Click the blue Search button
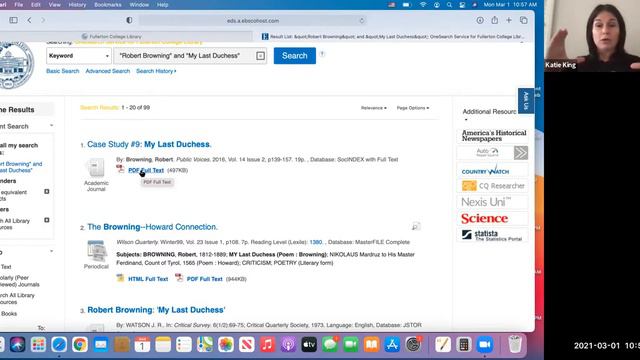 point(295,56)
